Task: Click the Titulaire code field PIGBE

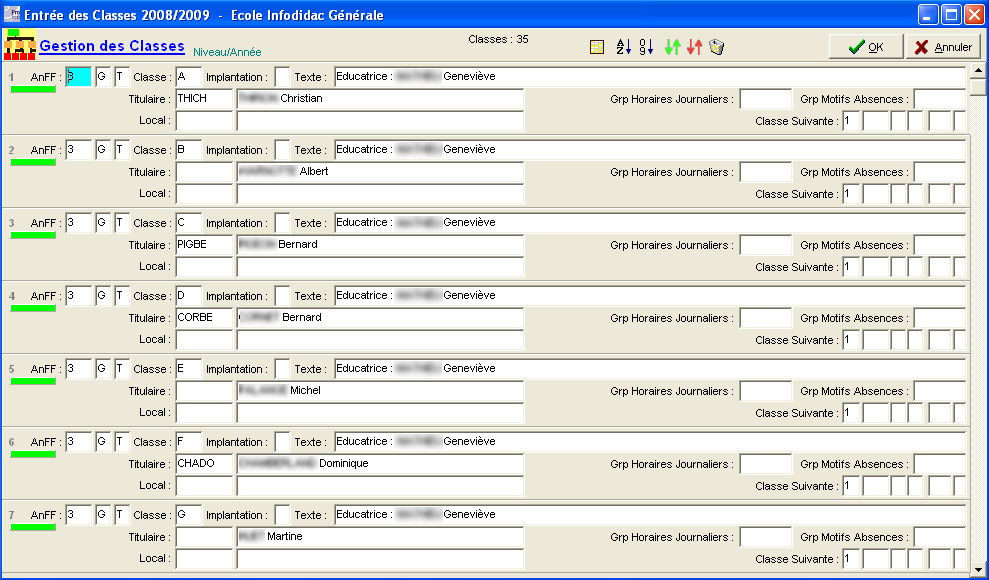Action: click(x=204, y=245)
